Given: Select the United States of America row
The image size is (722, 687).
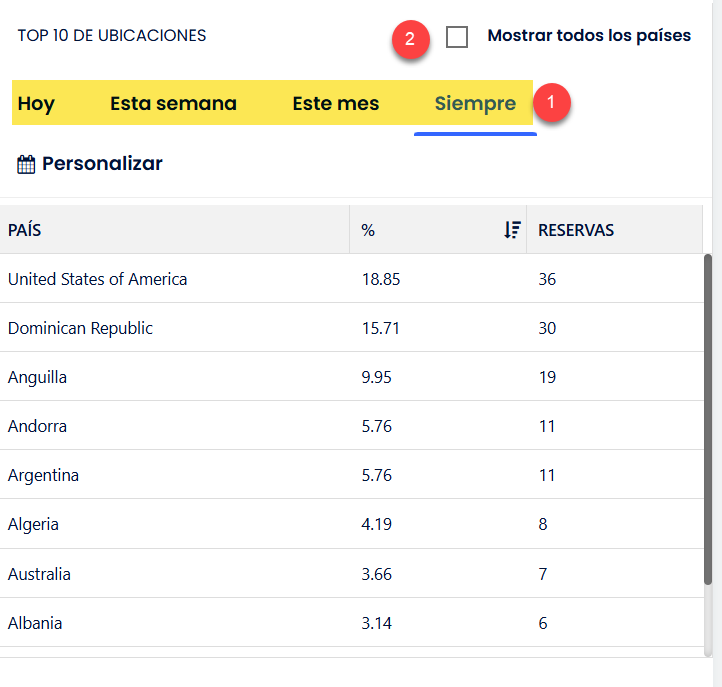Looking at the screenshot, I should pyautogui.click(x=97, y=279).
